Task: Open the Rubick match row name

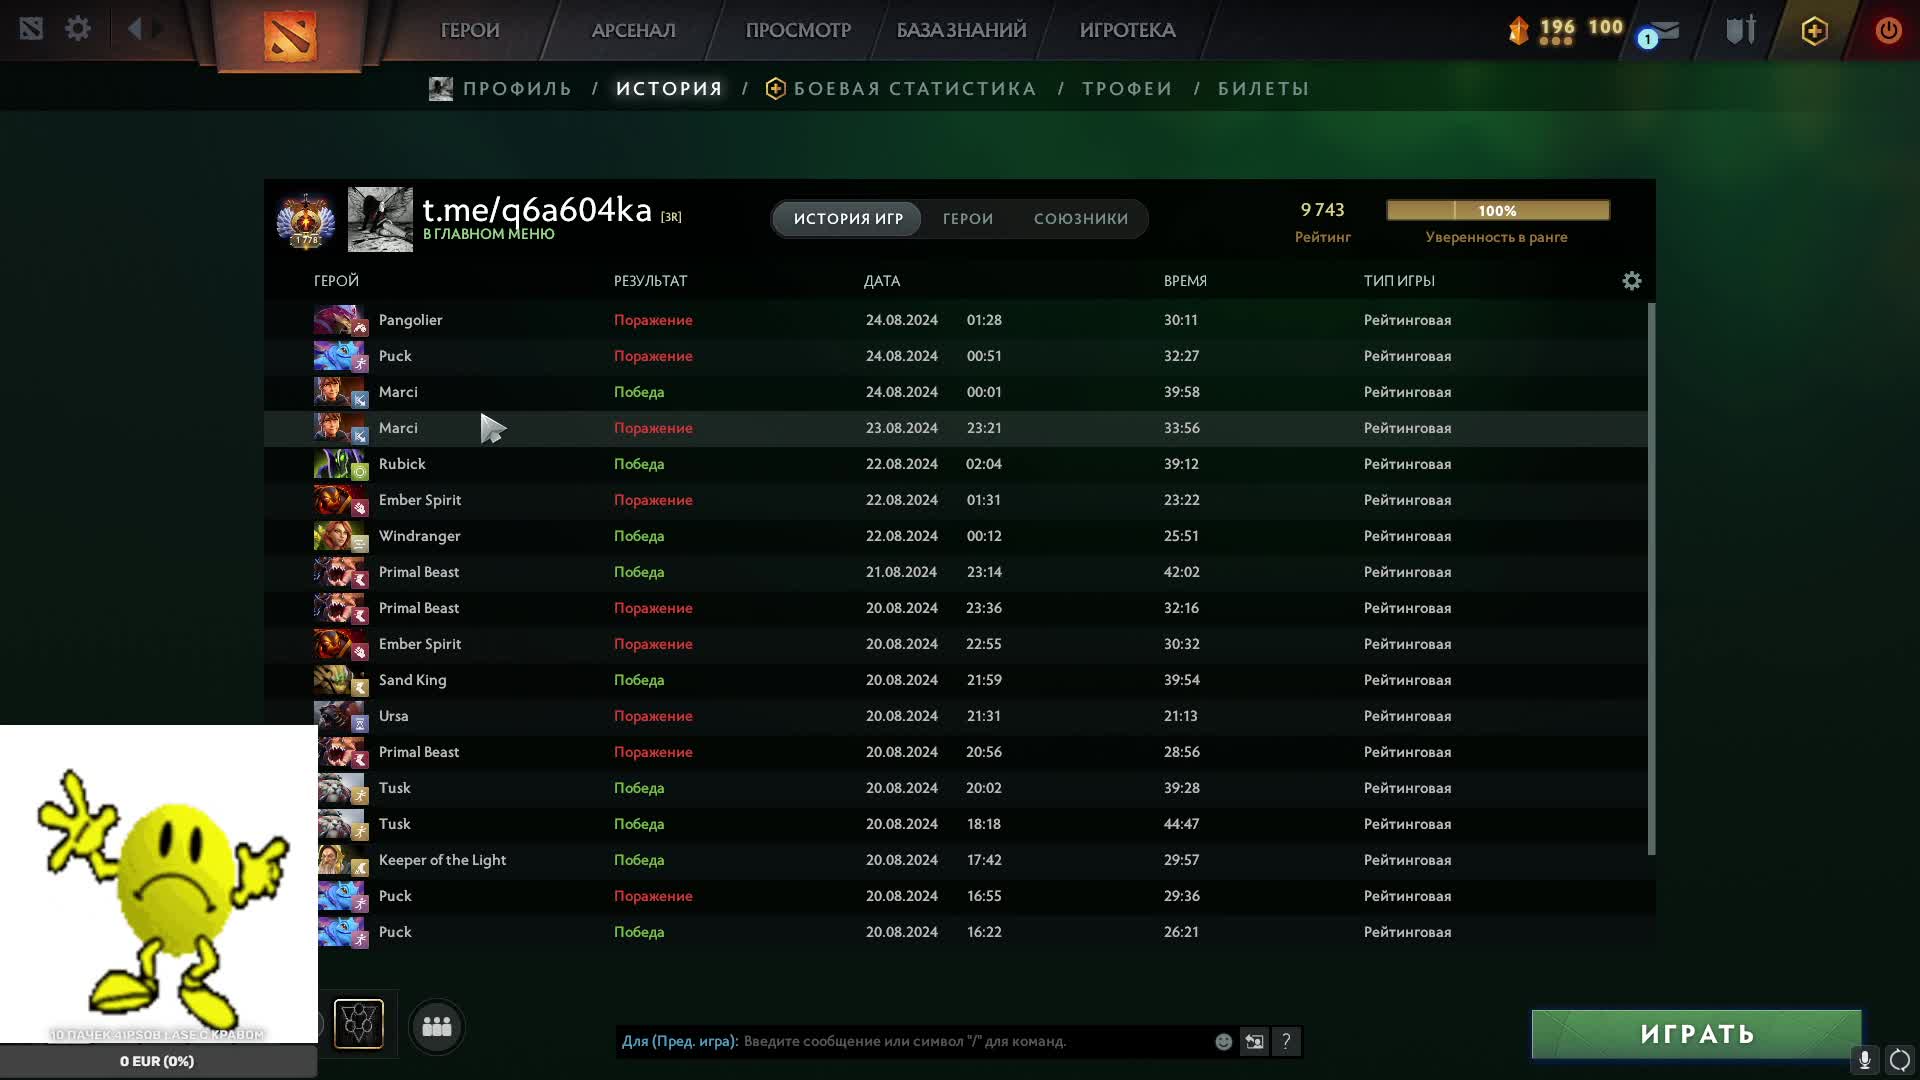Action: point(402,464)
